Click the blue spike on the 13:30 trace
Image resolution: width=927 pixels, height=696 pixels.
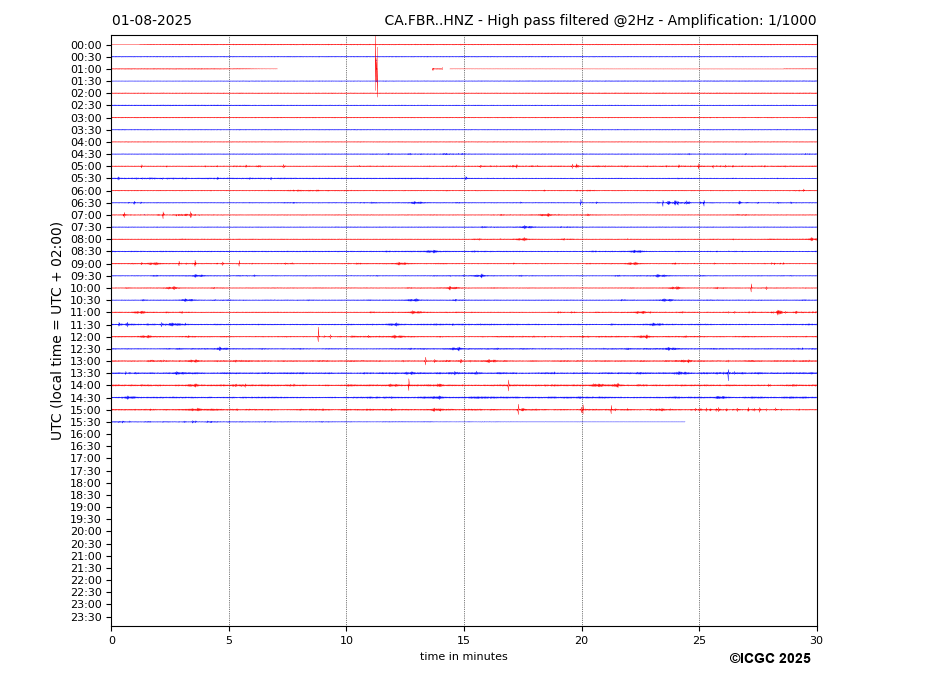point(728,374)
